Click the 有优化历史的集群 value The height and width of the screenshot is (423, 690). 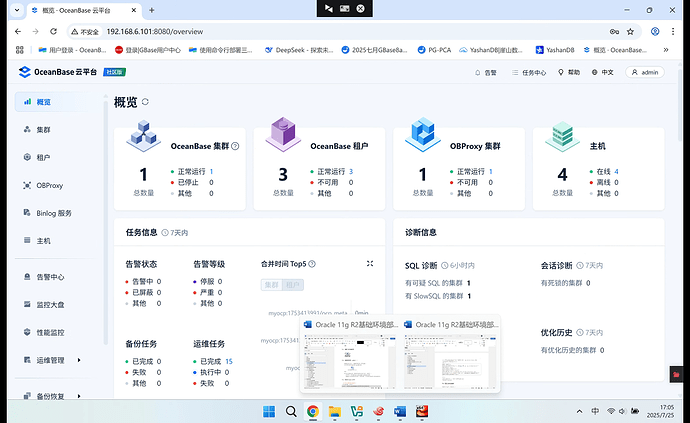tap(602, 350)
